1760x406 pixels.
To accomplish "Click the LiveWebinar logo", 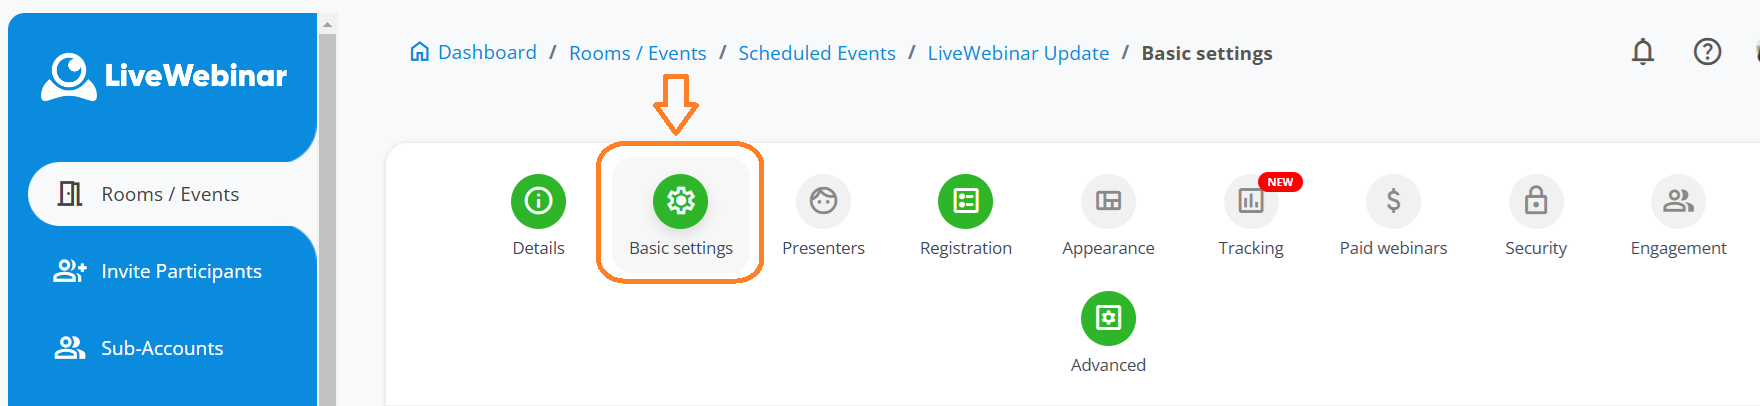I will pos(164,76).
